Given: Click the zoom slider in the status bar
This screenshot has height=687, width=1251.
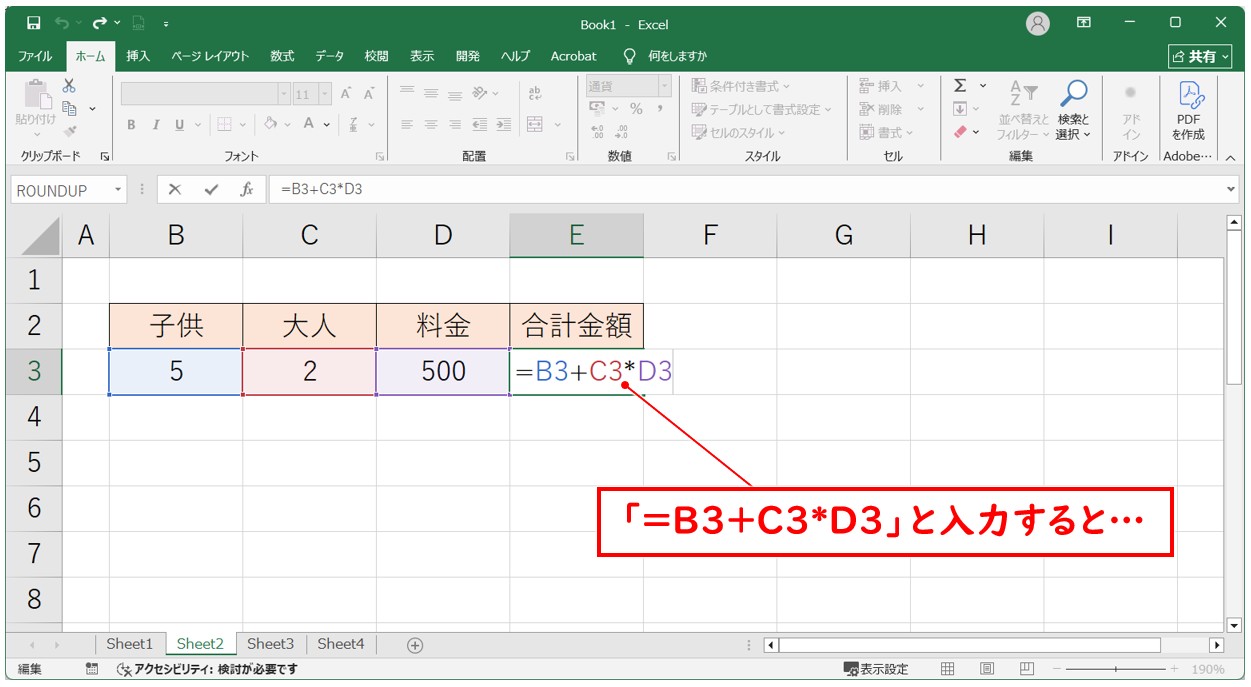Looking at the screenshot, I should (1114, 669).
